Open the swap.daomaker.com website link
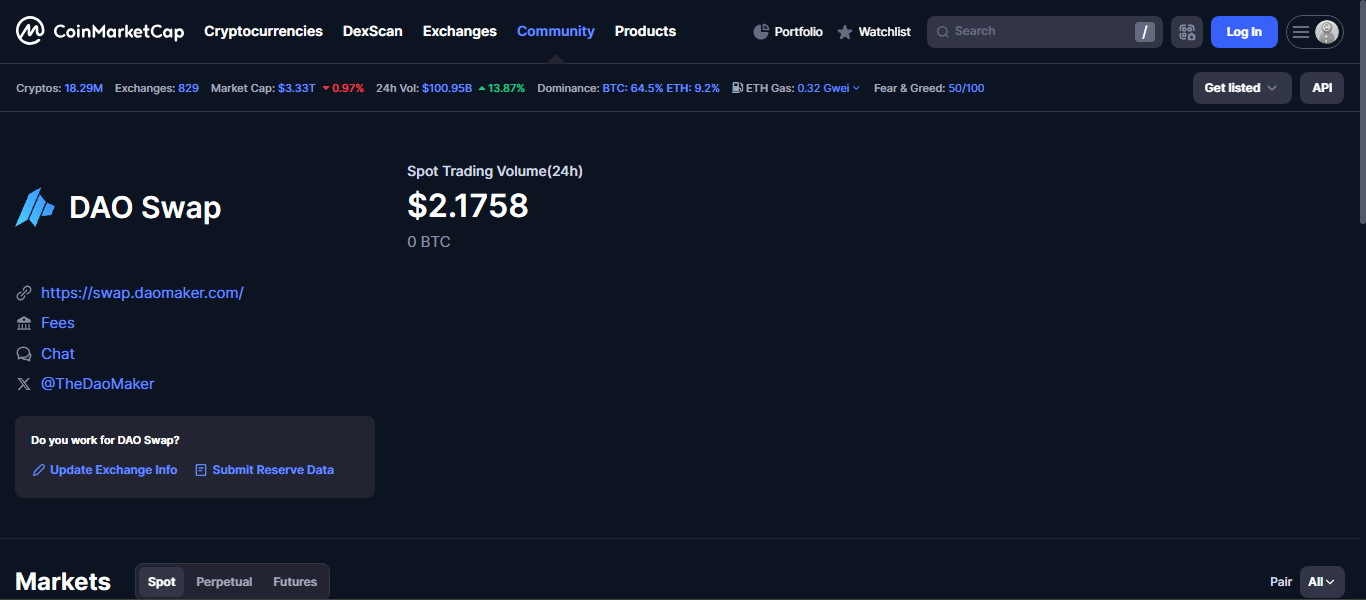This screenshot has height=600, width=1366. tap(142, 293)
